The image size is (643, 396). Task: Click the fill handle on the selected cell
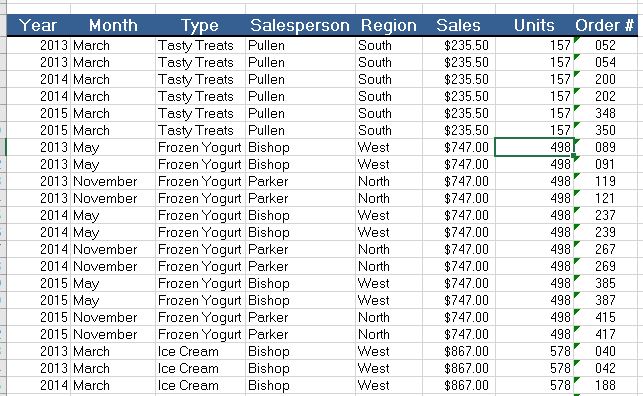tap(573, 156)
